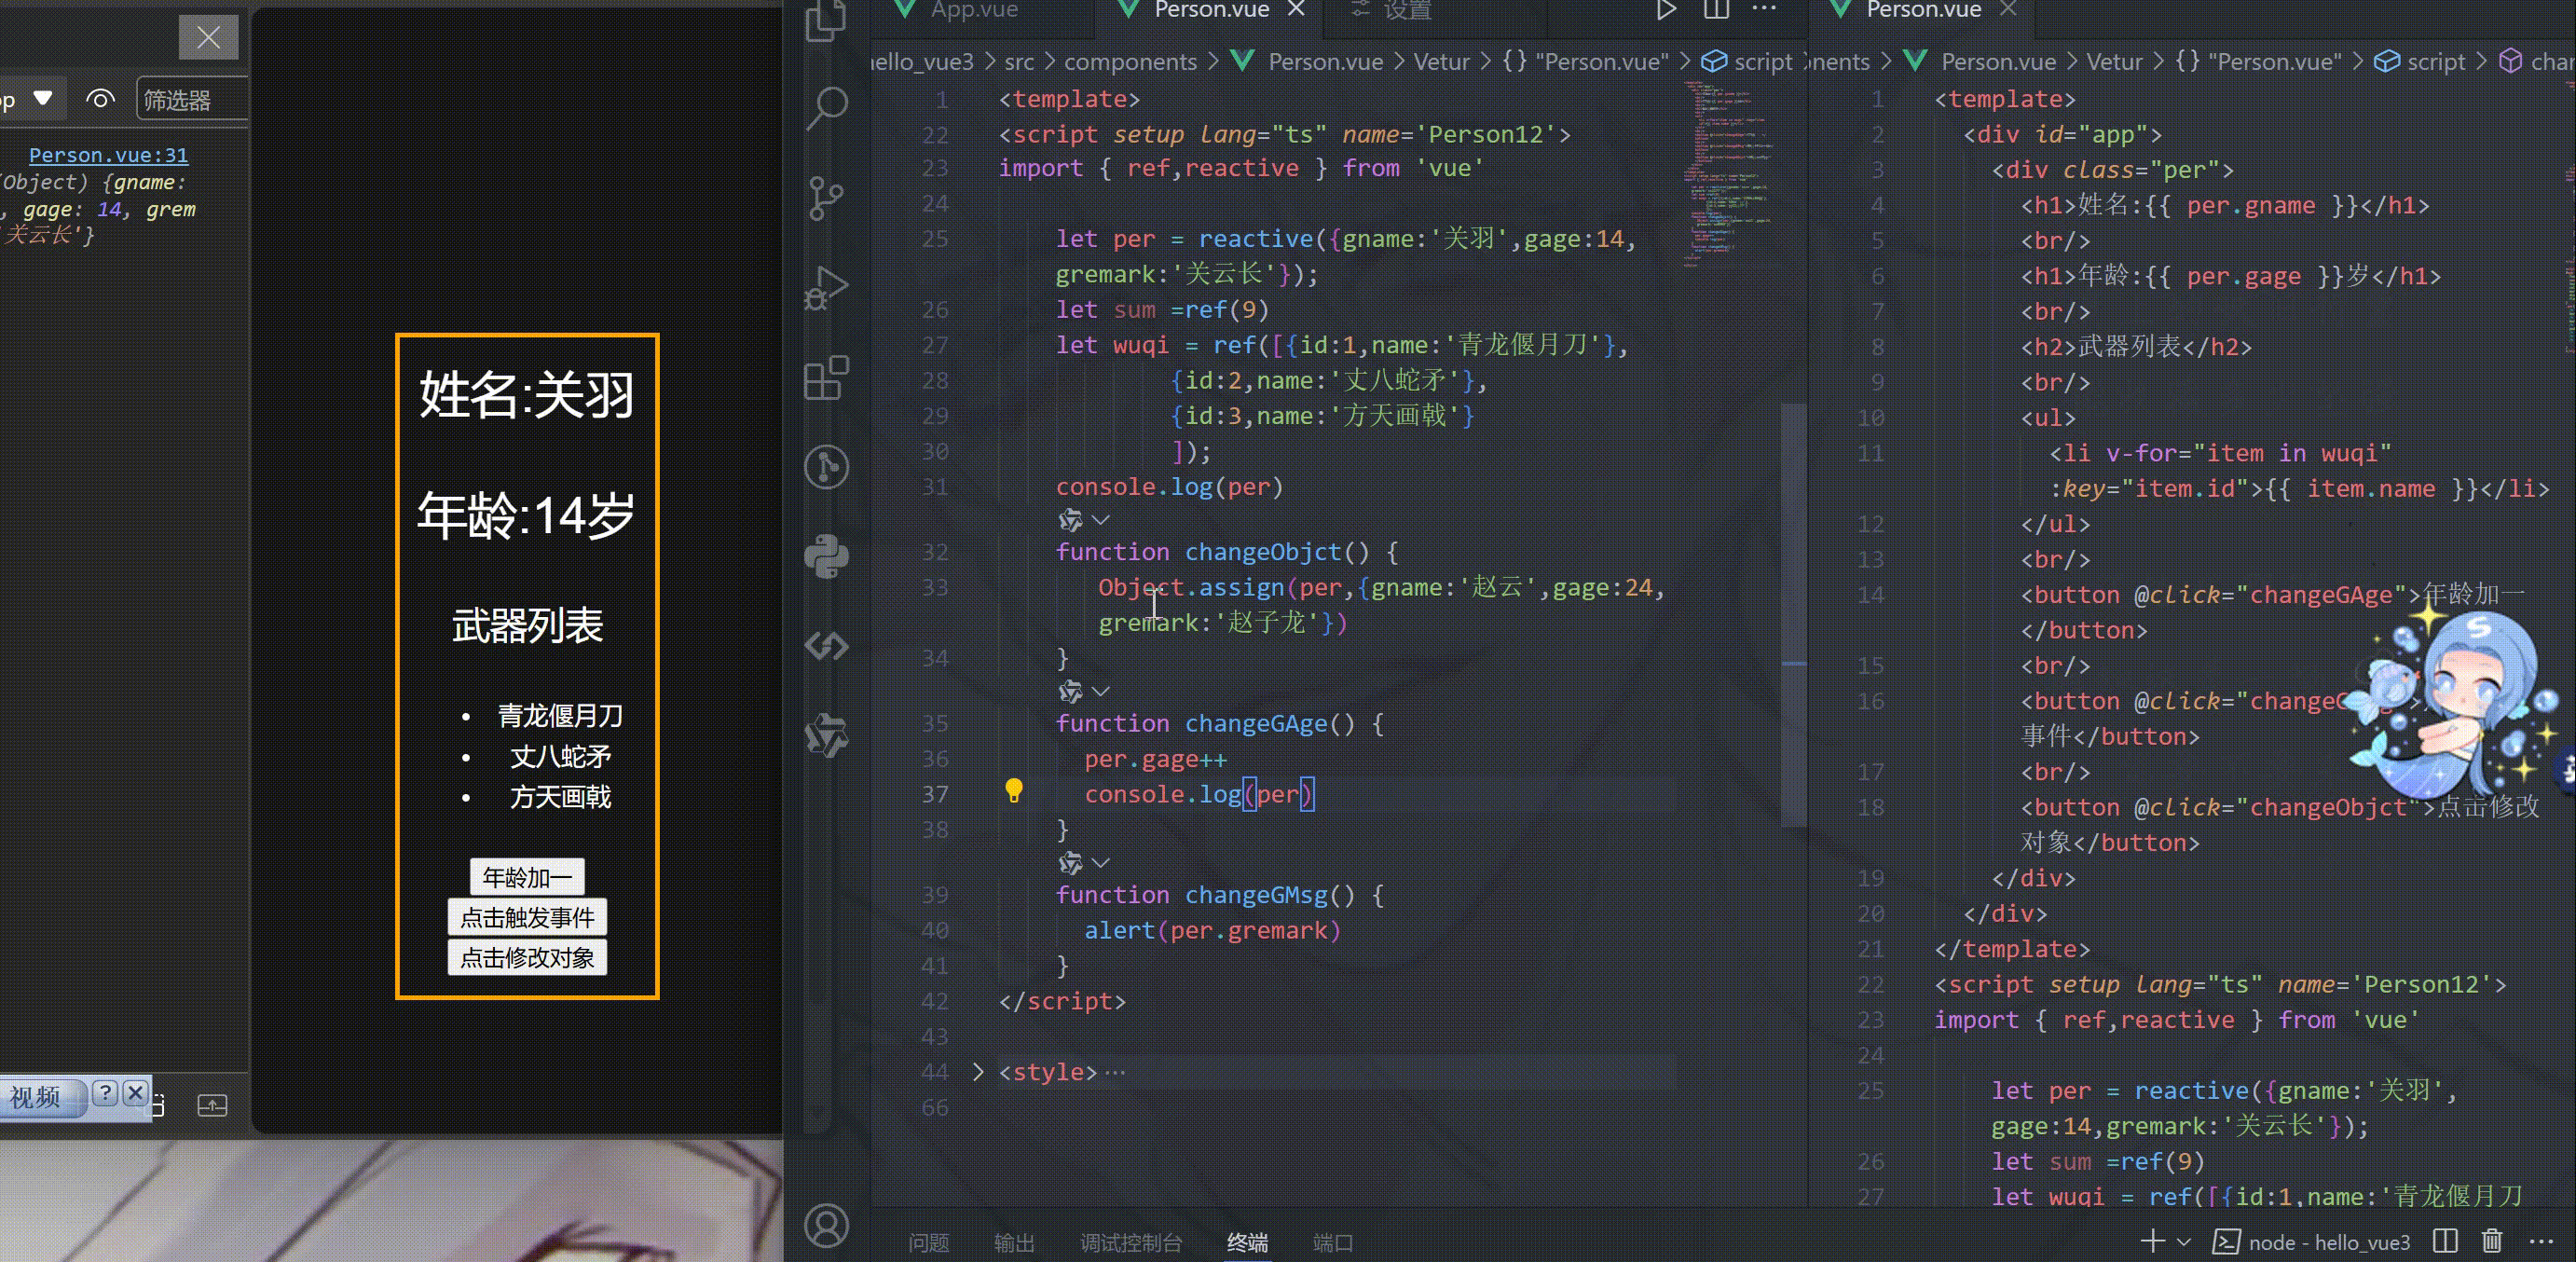Open the remote code arrows icon in the activity bar
The height and width of the screenshot is (1262, 2576).
point(827,646)
